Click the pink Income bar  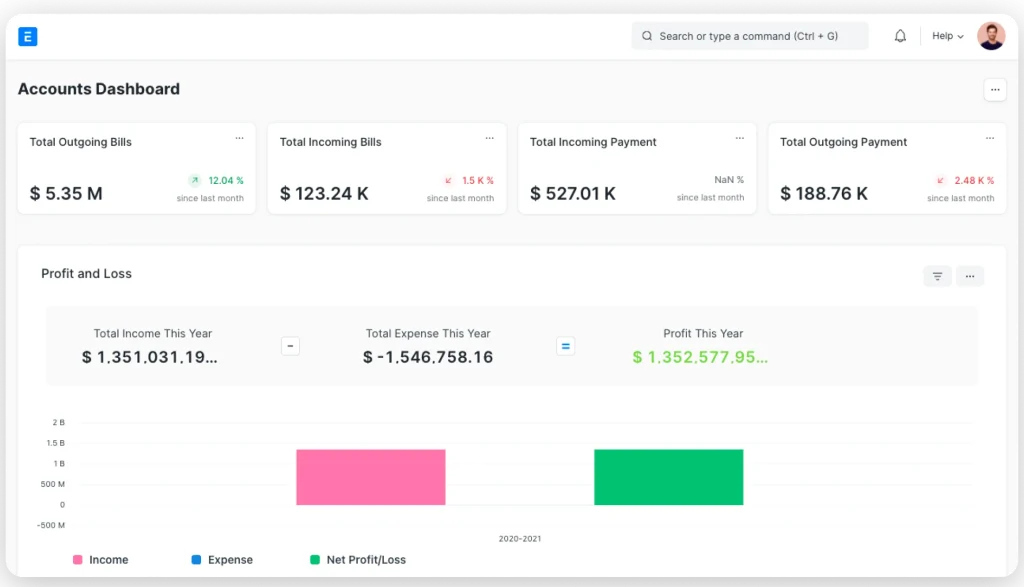click(x=370, y=477)
